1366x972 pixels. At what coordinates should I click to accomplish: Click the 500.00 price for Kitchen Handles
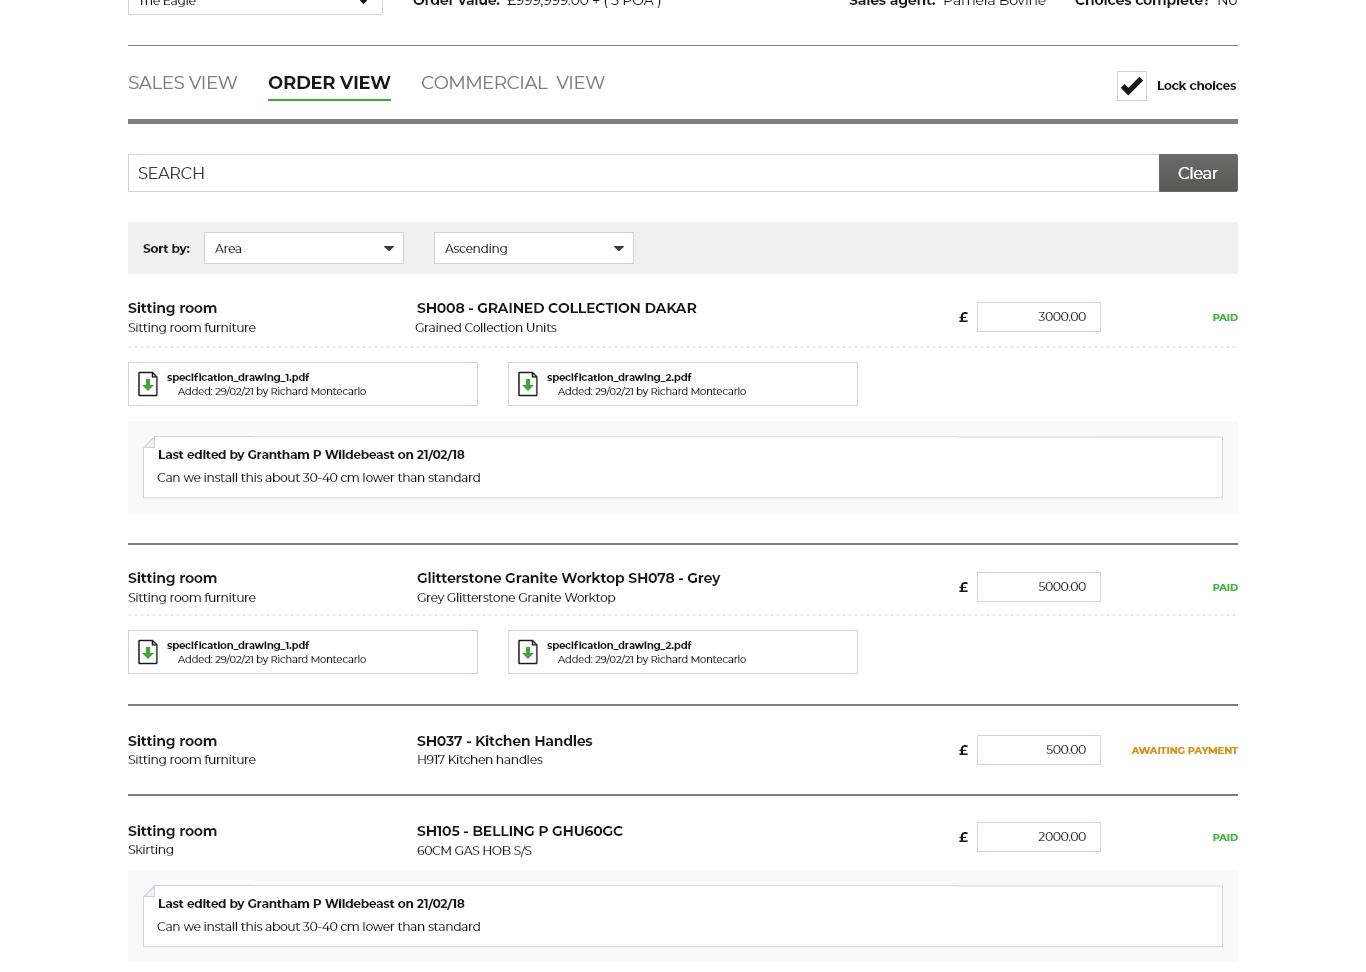click(1038, 750)
